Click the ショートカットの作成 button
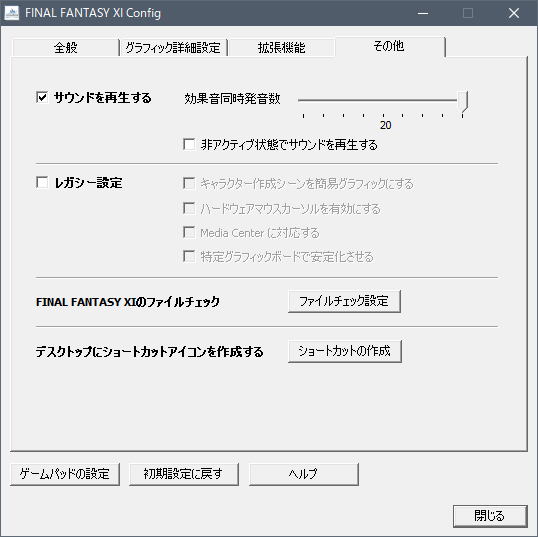Viewport: 538px width, 537px height. [344, 351]
